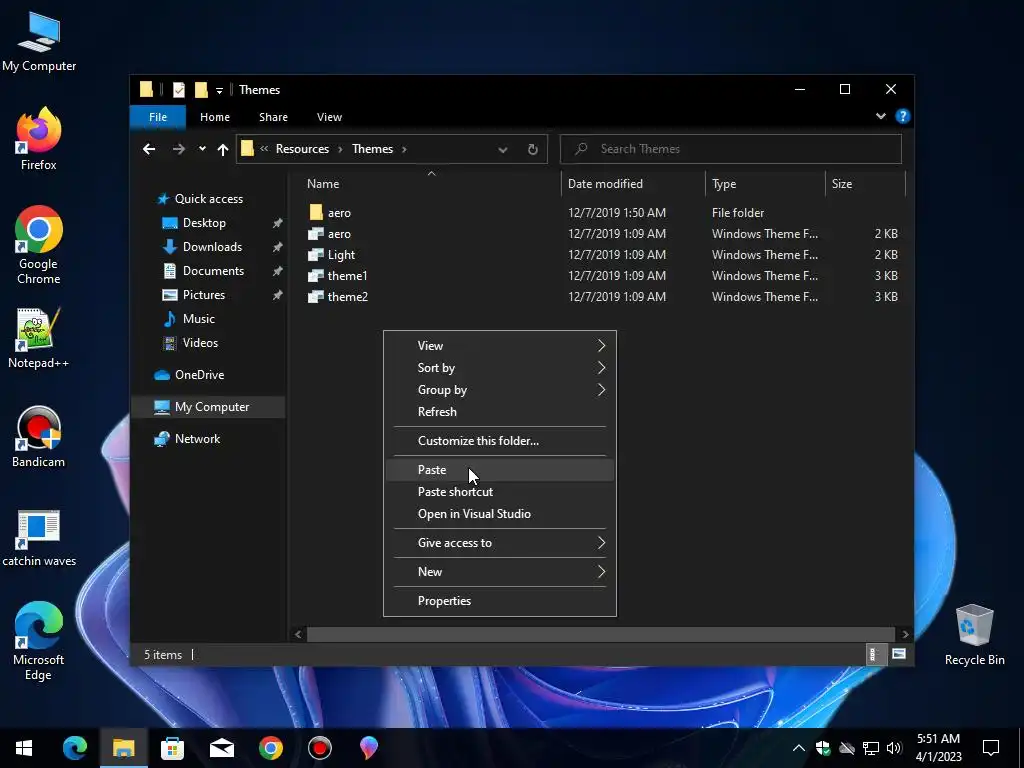Open Bandicam recorder from the taskbar
Viewport: 1024px width, 768px height.
click(319, 748)
